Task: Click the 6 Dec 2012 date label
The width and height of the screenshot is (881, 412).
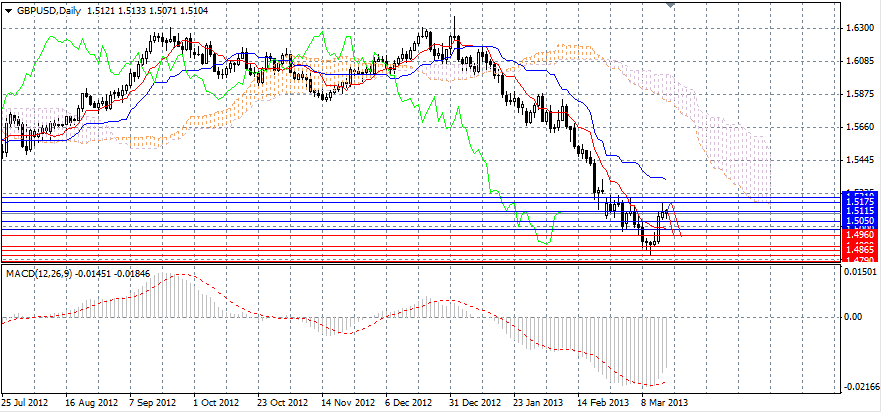Action: (x=407, y=402)
